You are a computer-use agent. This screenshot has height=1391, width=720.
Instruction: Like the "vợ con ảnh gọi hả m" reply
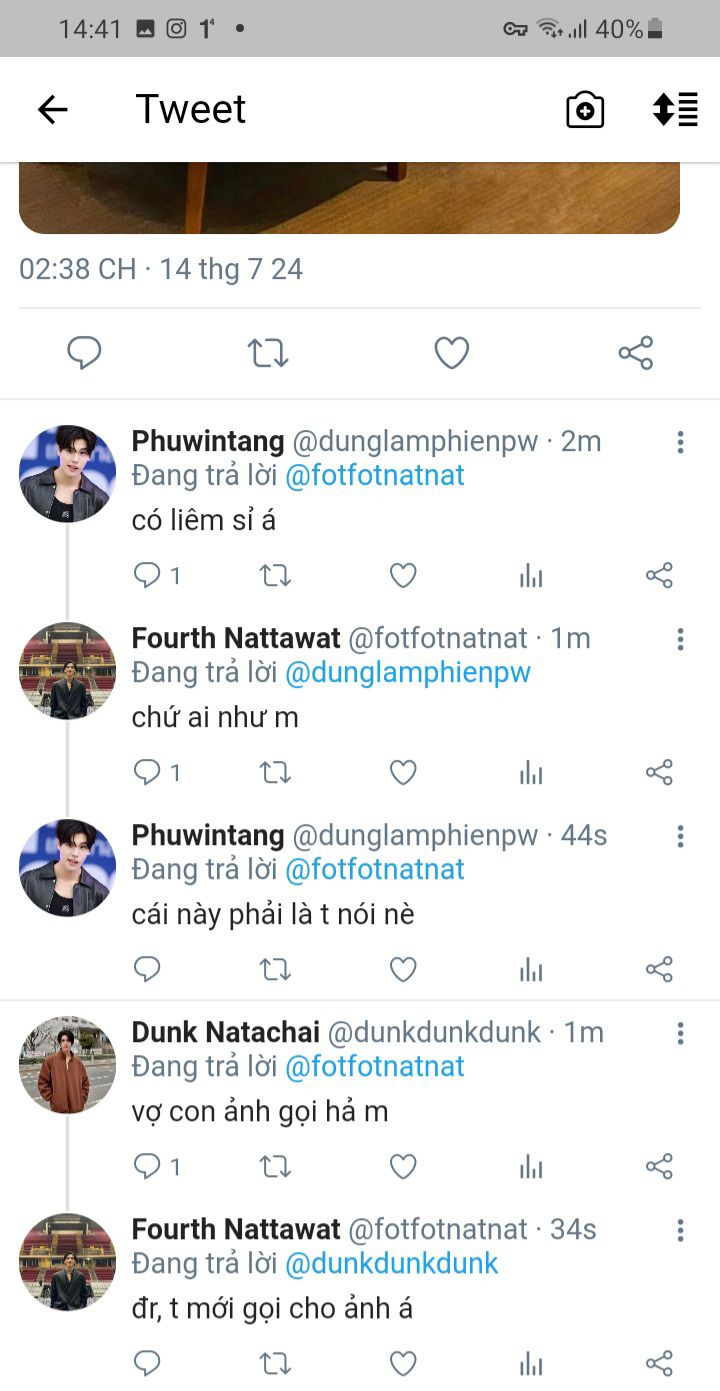coord(403,1166)
